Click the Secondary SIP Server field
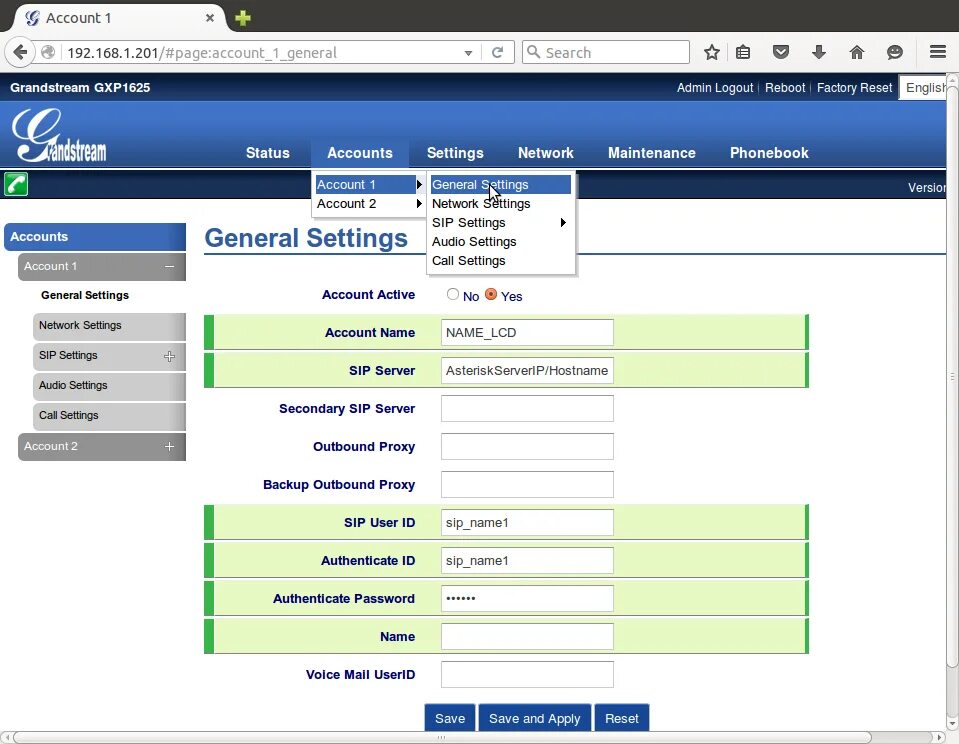Image resolution: width=959 pixels, height=744 pixels. (527, 408)
